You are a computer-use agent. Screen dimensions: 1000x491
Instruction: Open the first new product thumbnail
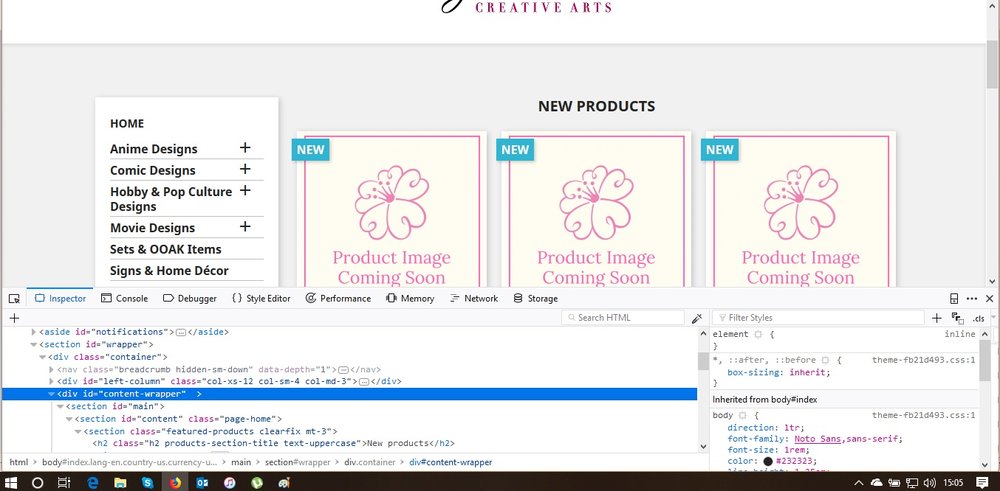point(392,210)
